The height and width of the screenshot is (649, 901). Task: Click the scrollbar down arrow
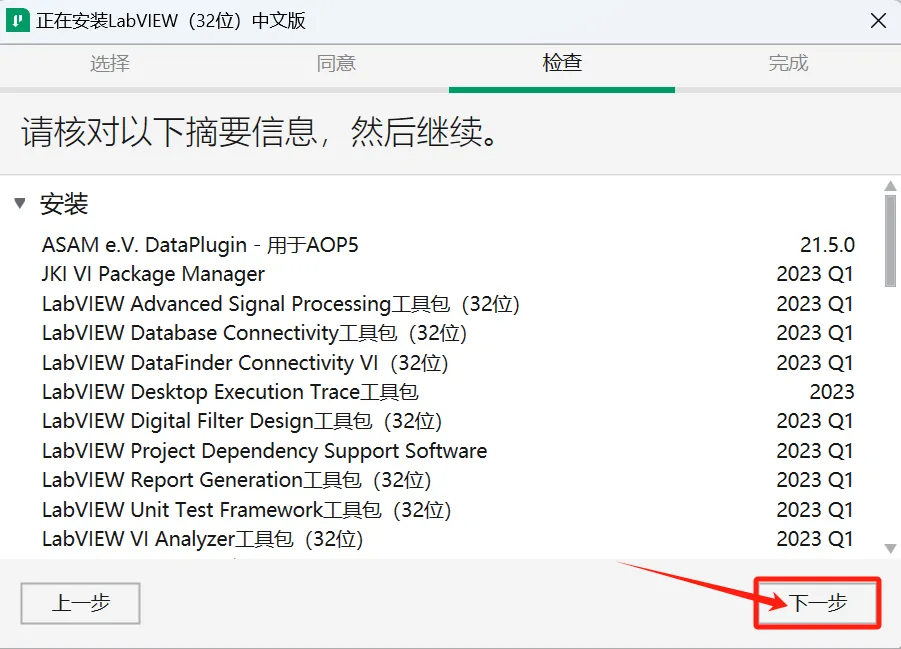pyautogui.click(x=890, y=548)
